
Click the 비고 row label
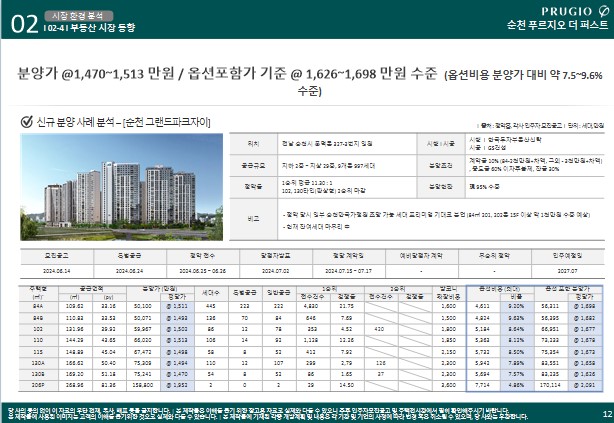(x=253, y=219)
